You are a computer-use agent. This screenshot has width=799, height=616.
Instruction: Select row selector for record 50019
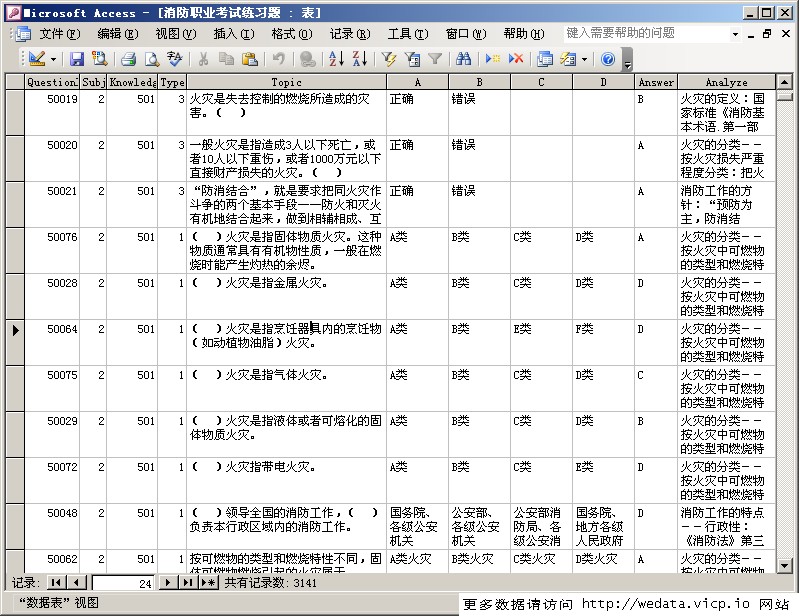coord(15,113)
